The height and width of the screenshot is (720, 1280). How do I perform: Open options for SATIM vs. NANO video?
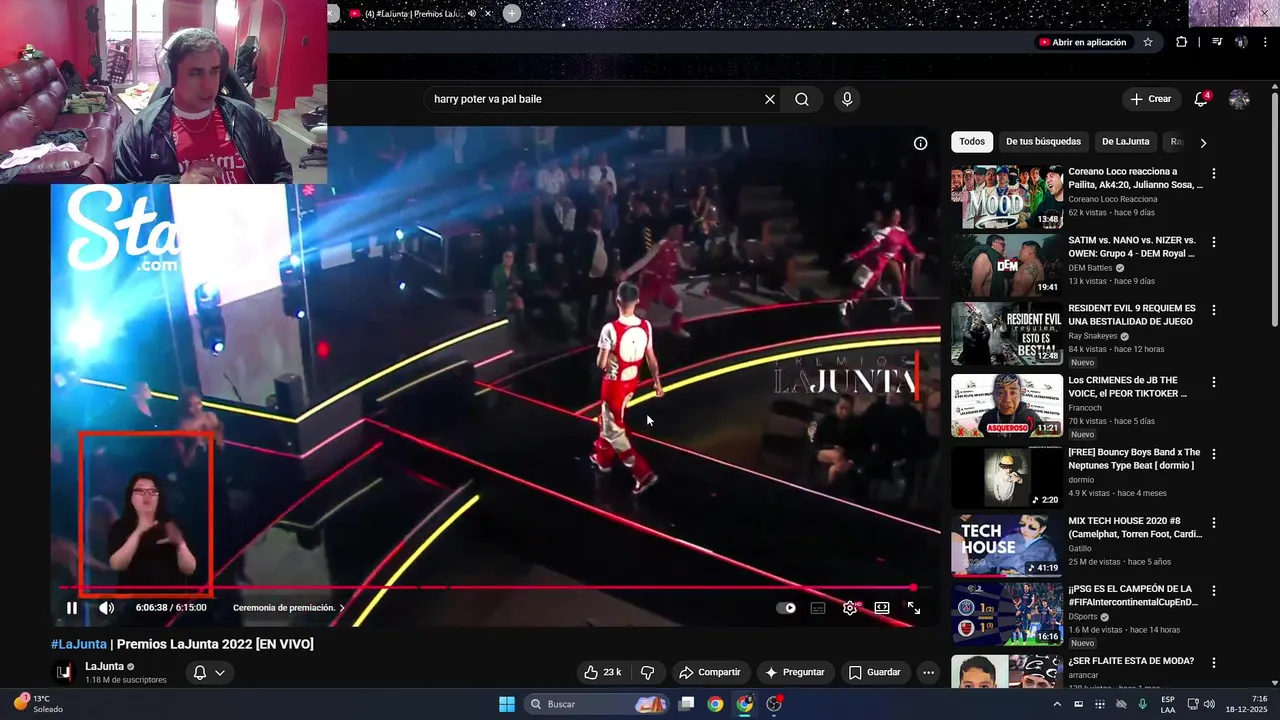(x=1214, y=242)
